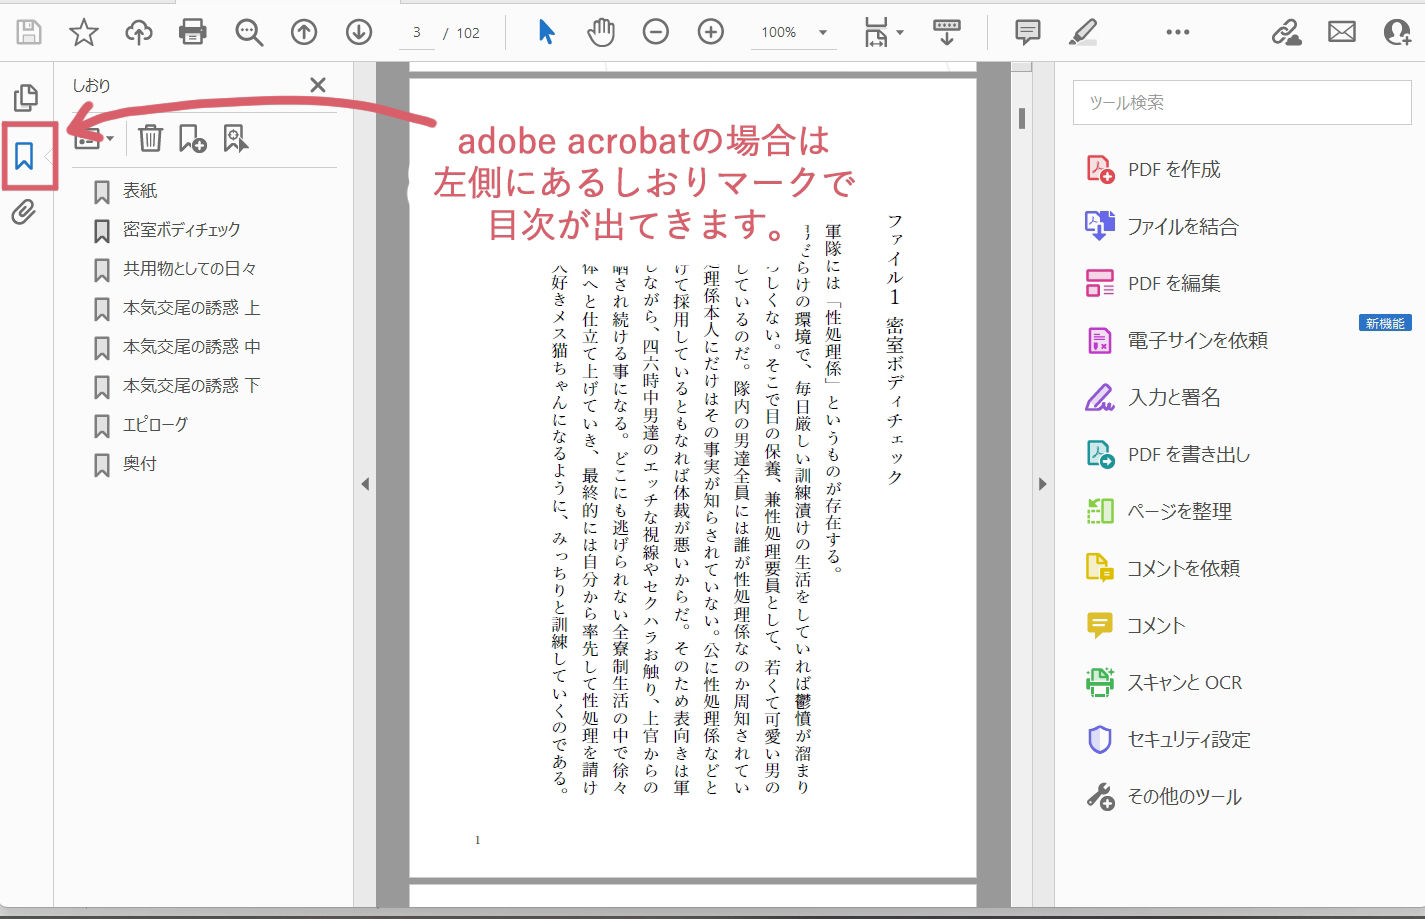Select the highlighter pen tool
The image size is (1425, 919).
coord(1082,32)
